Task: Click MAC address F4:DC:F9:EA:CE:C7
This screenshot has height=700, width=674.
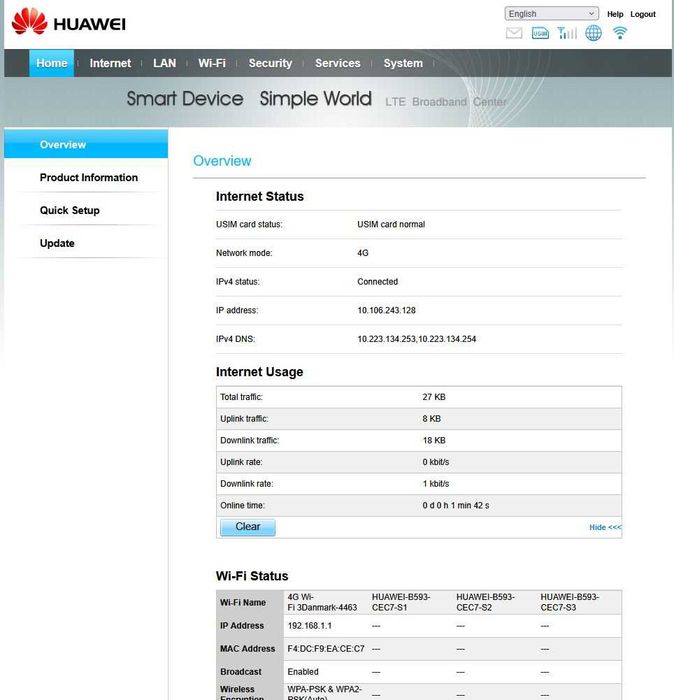Action: pyautogui.click(x=326, y=649)
